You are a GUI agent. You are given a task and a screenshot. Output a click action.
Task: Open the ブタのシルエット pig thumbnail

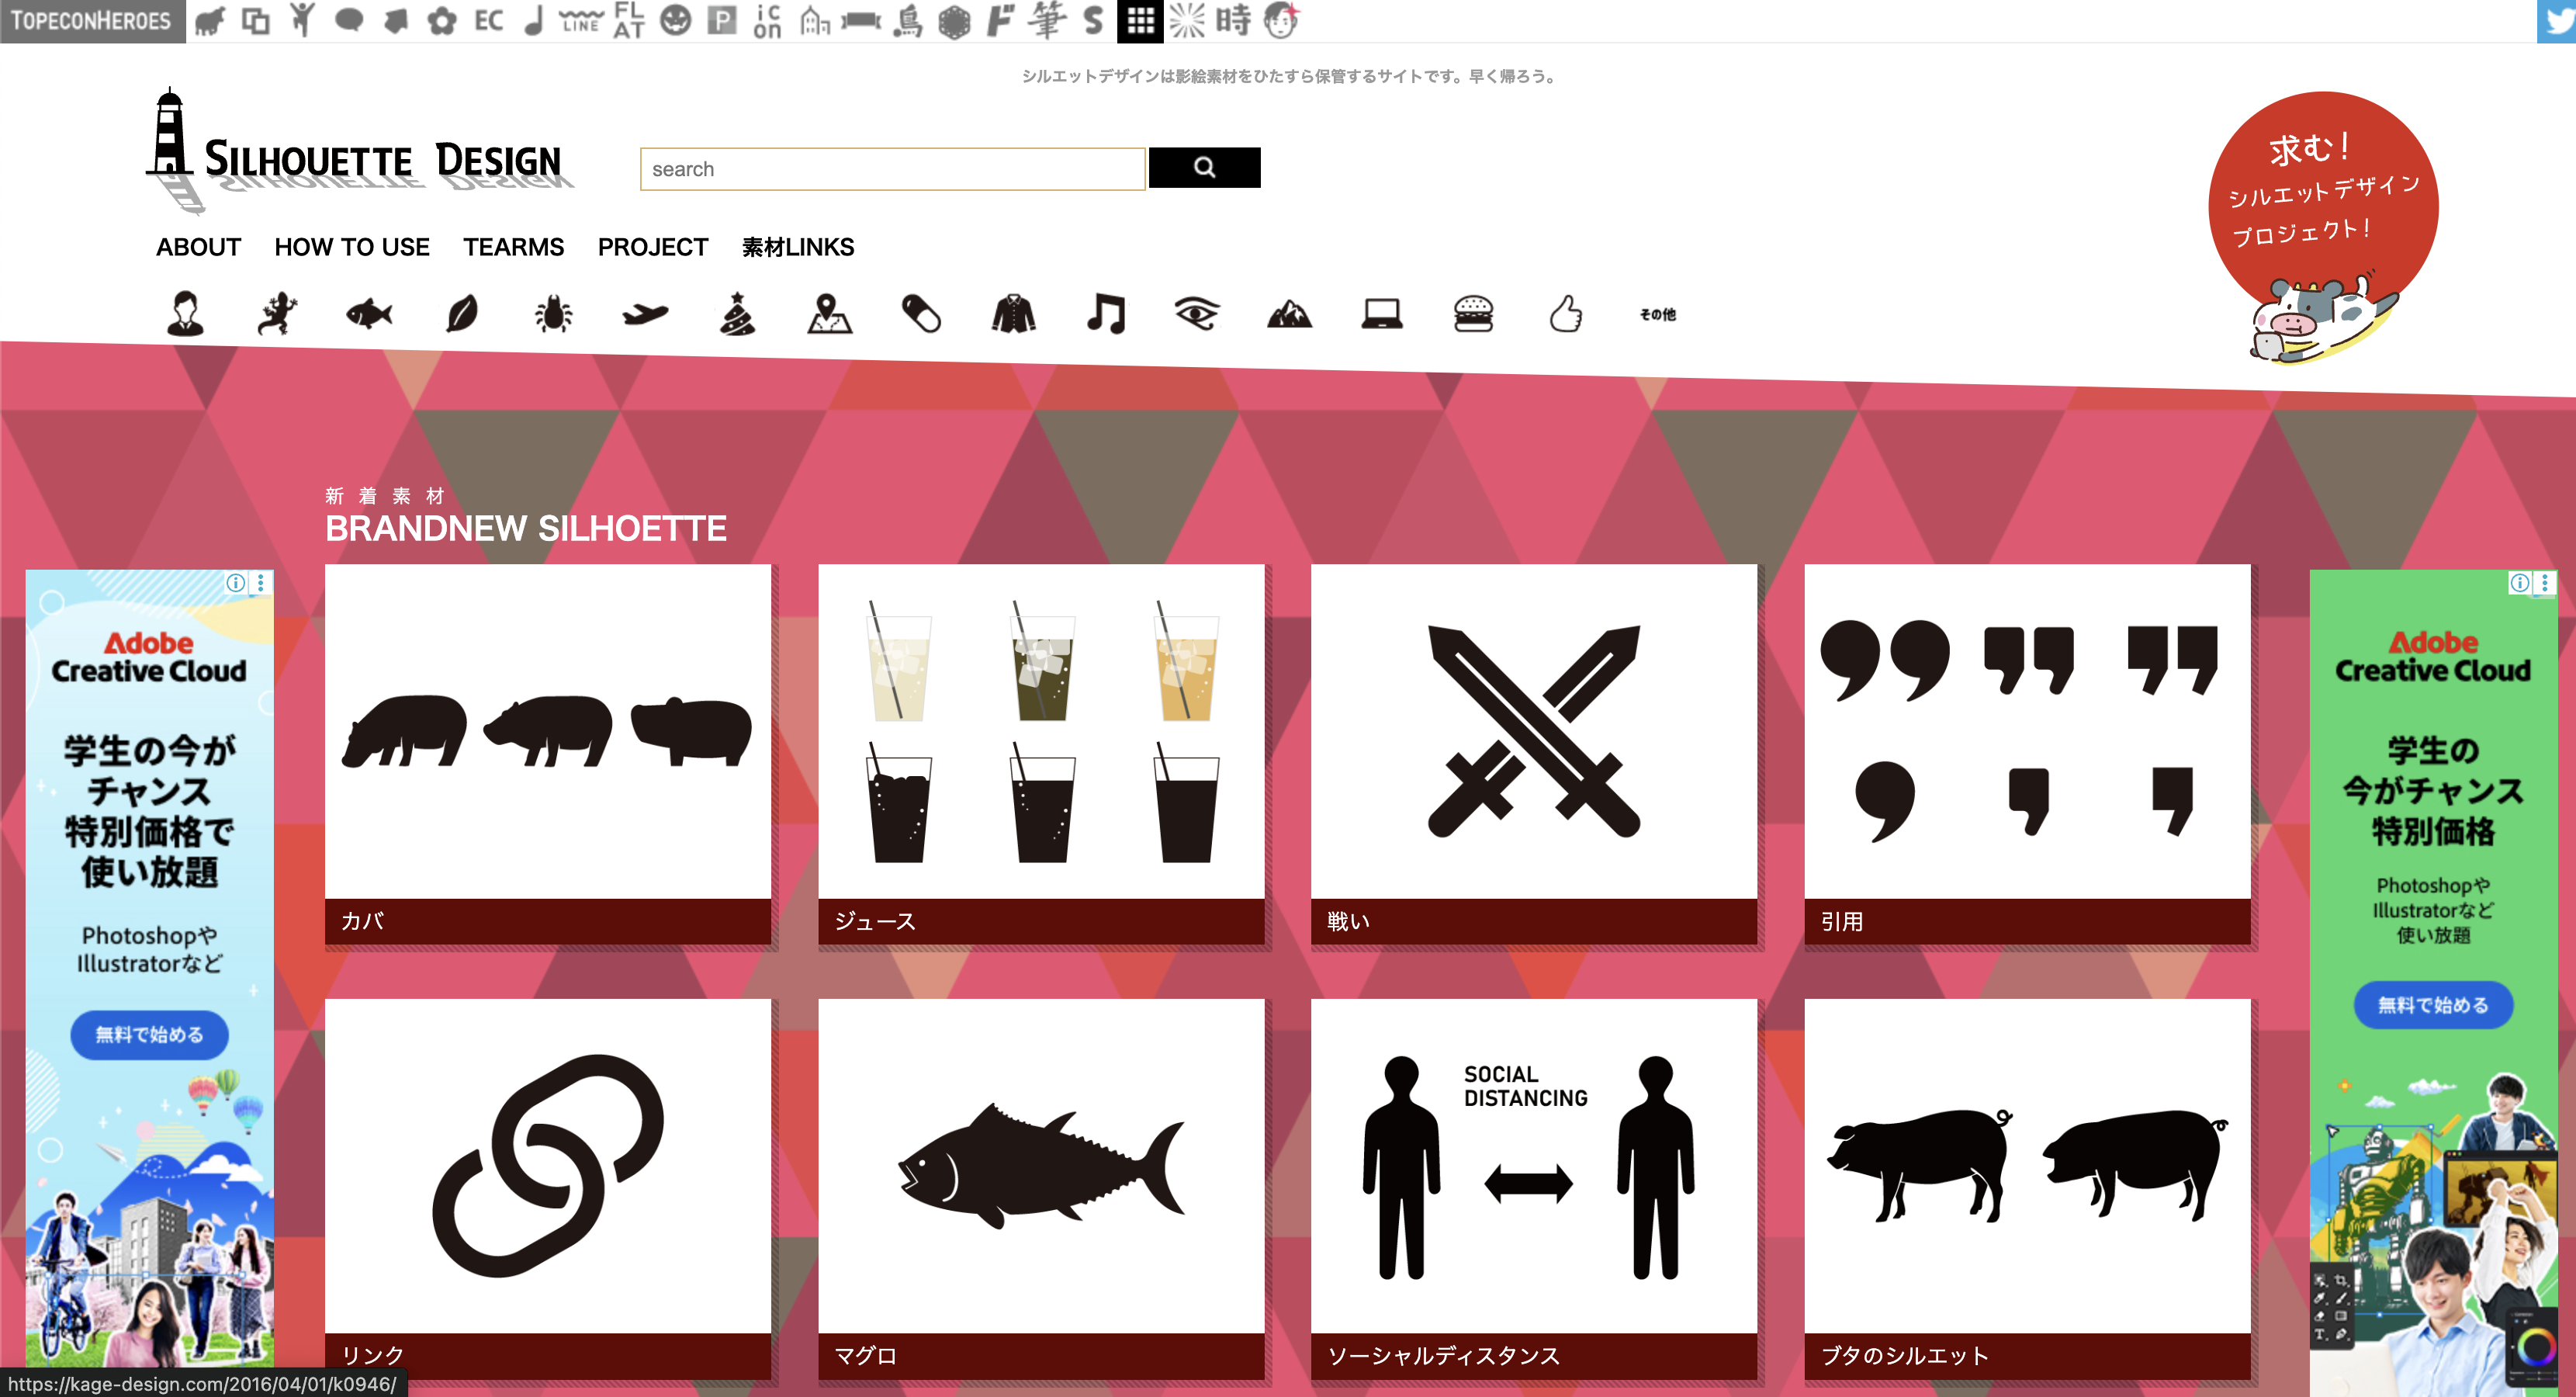point(2027,1166)
